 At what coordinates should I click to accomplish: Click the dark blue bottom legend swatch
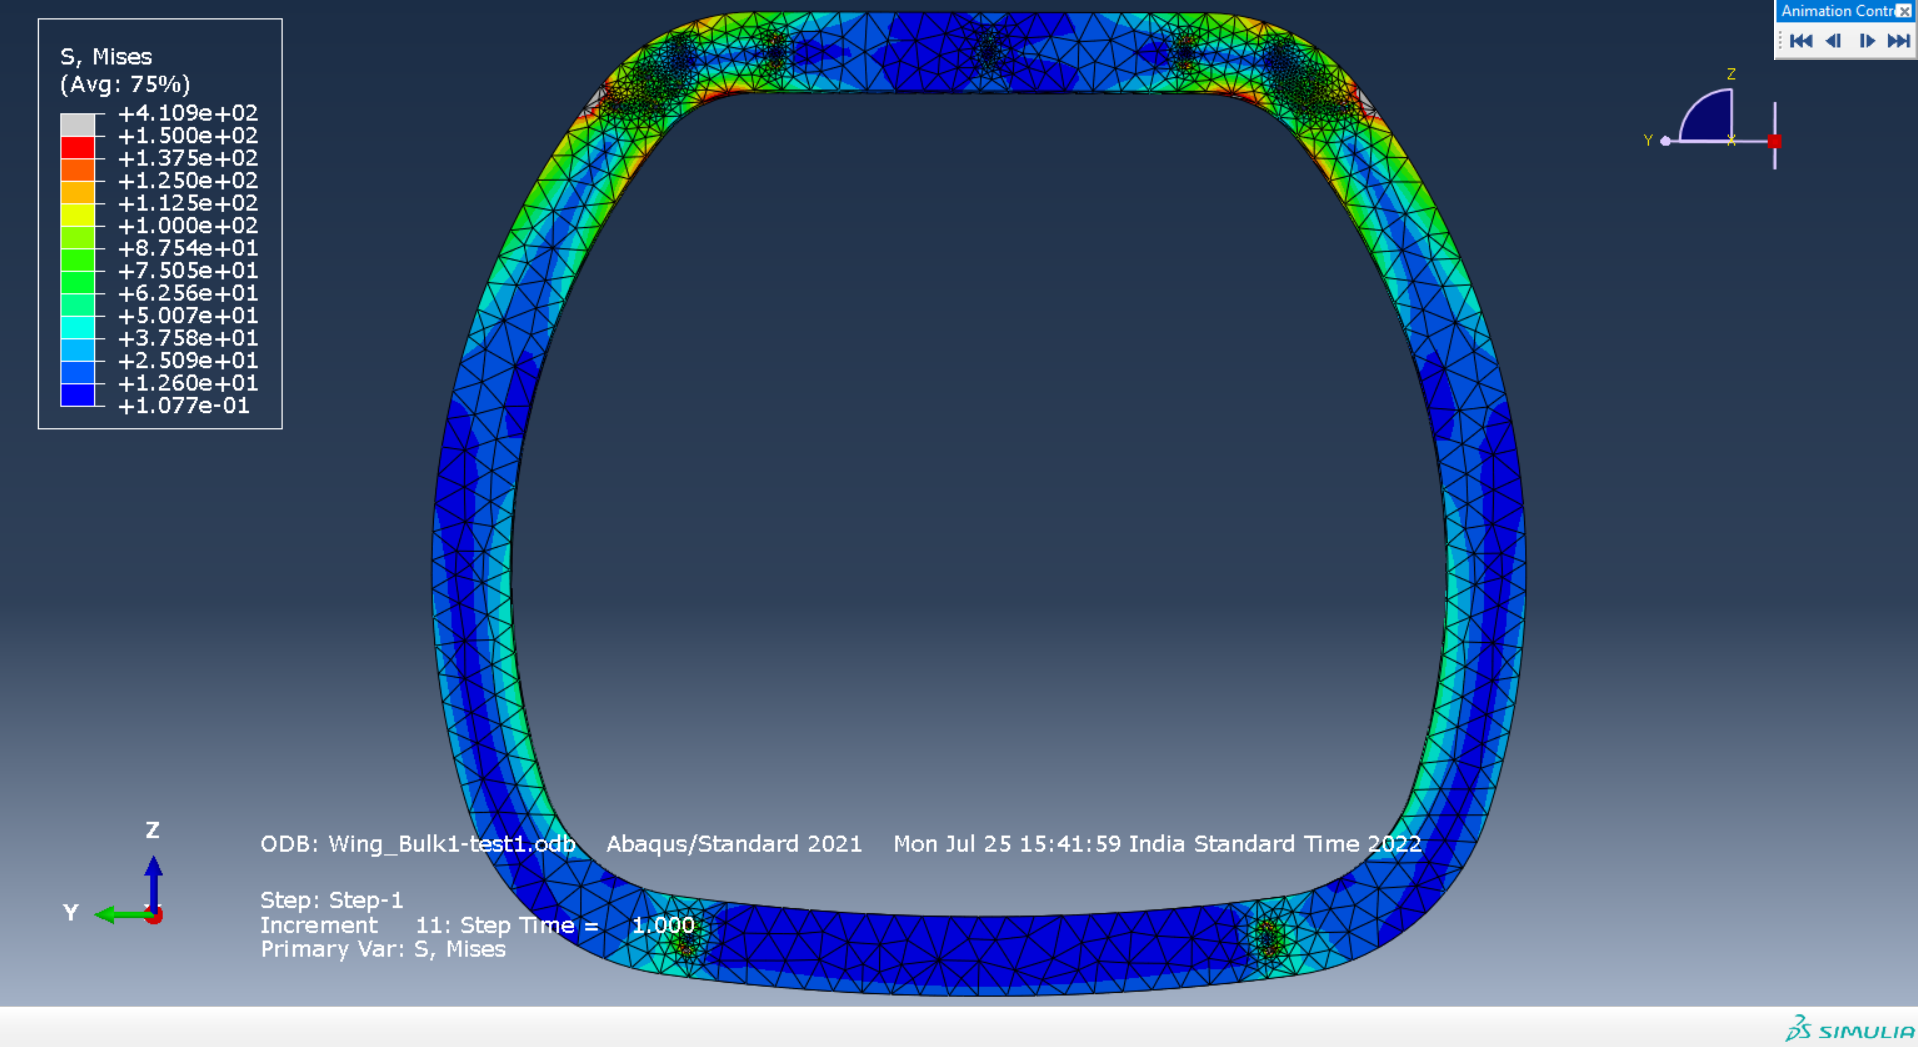point(78,395)
